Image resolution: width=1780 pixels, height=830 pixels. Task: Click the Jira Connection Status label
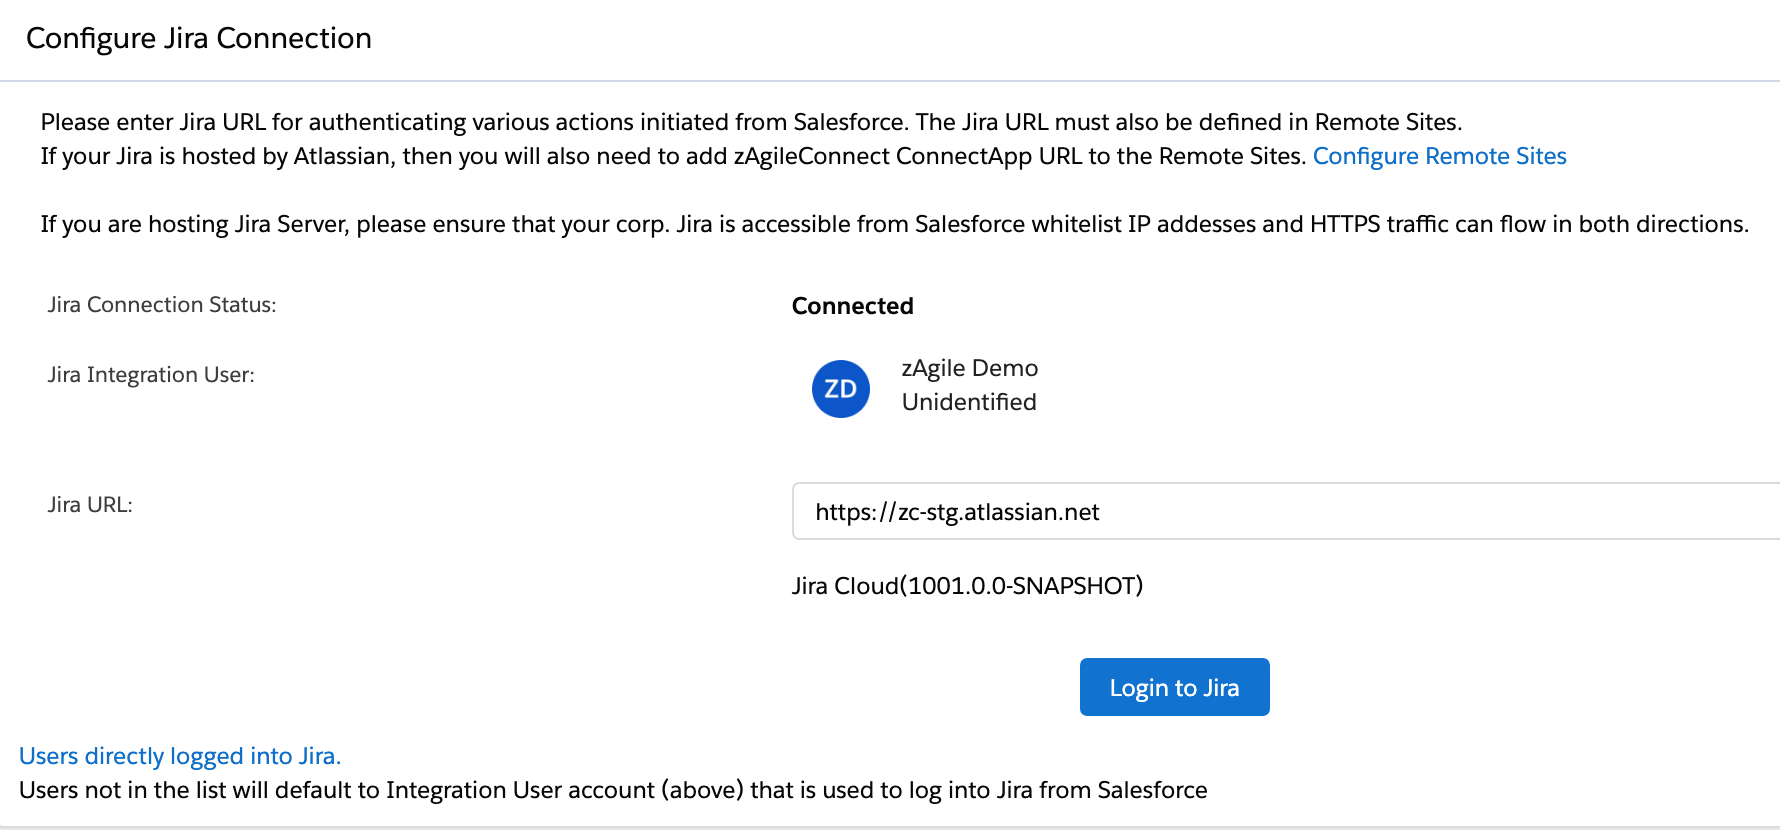(161, 305)
